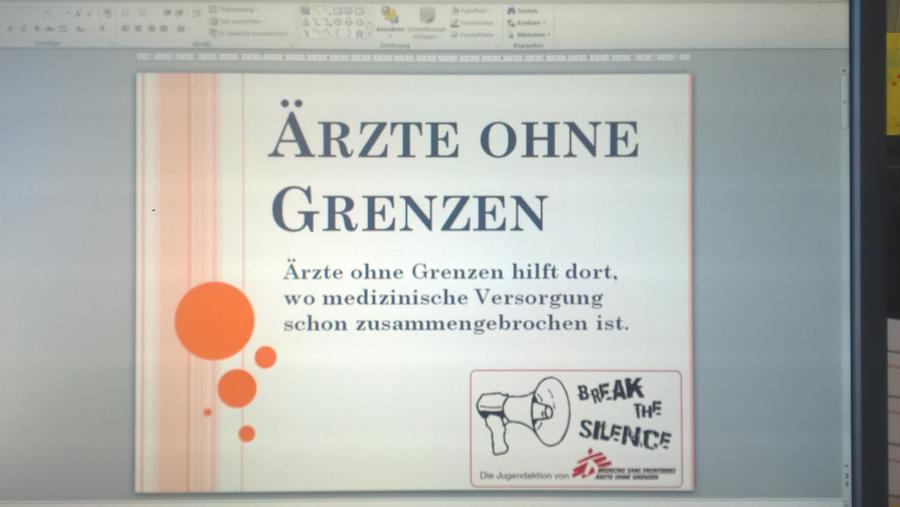Set font color with A icon

click(103, 28)
